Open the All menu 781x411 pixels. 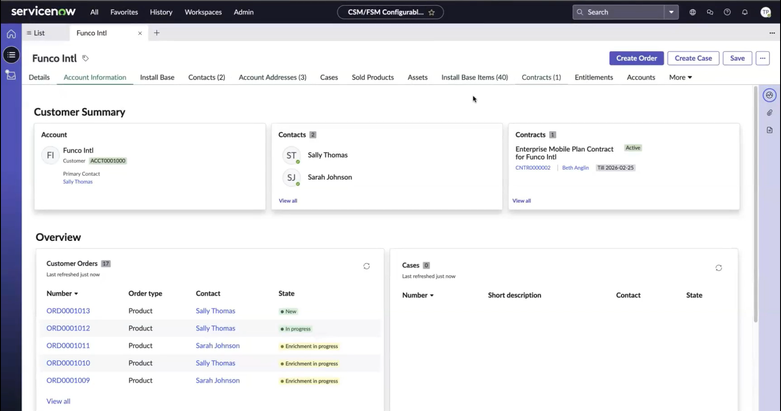[x=94, y=12]
